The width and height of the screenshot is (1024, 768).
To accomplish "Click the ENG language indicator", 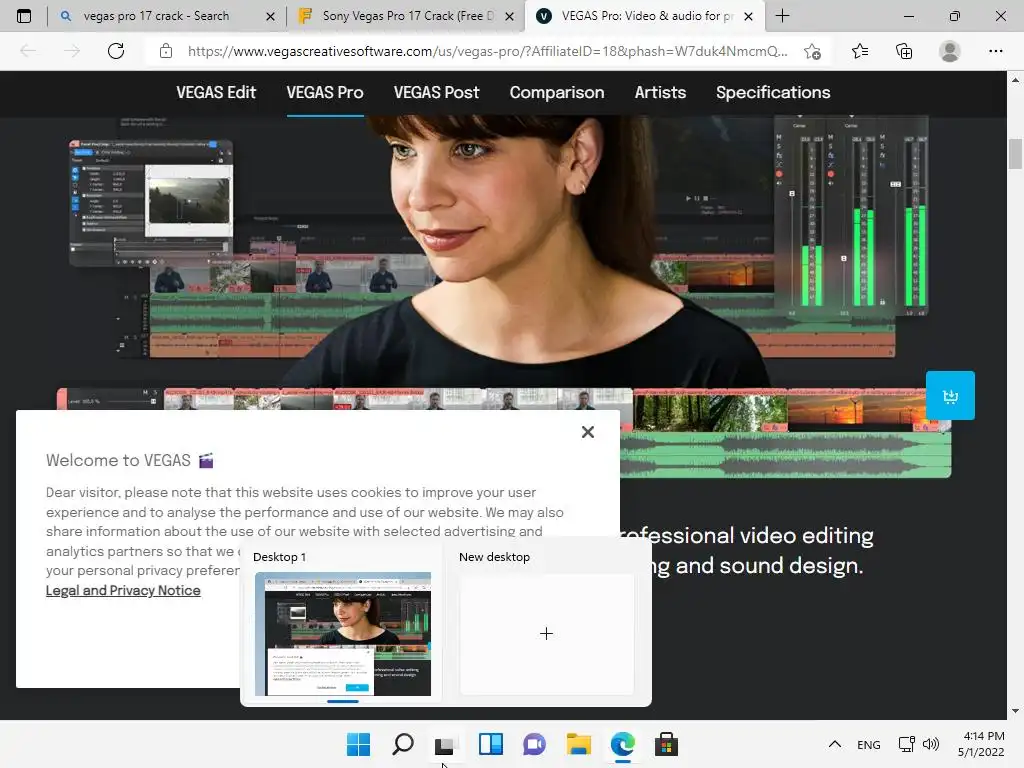I will [869, 744].
